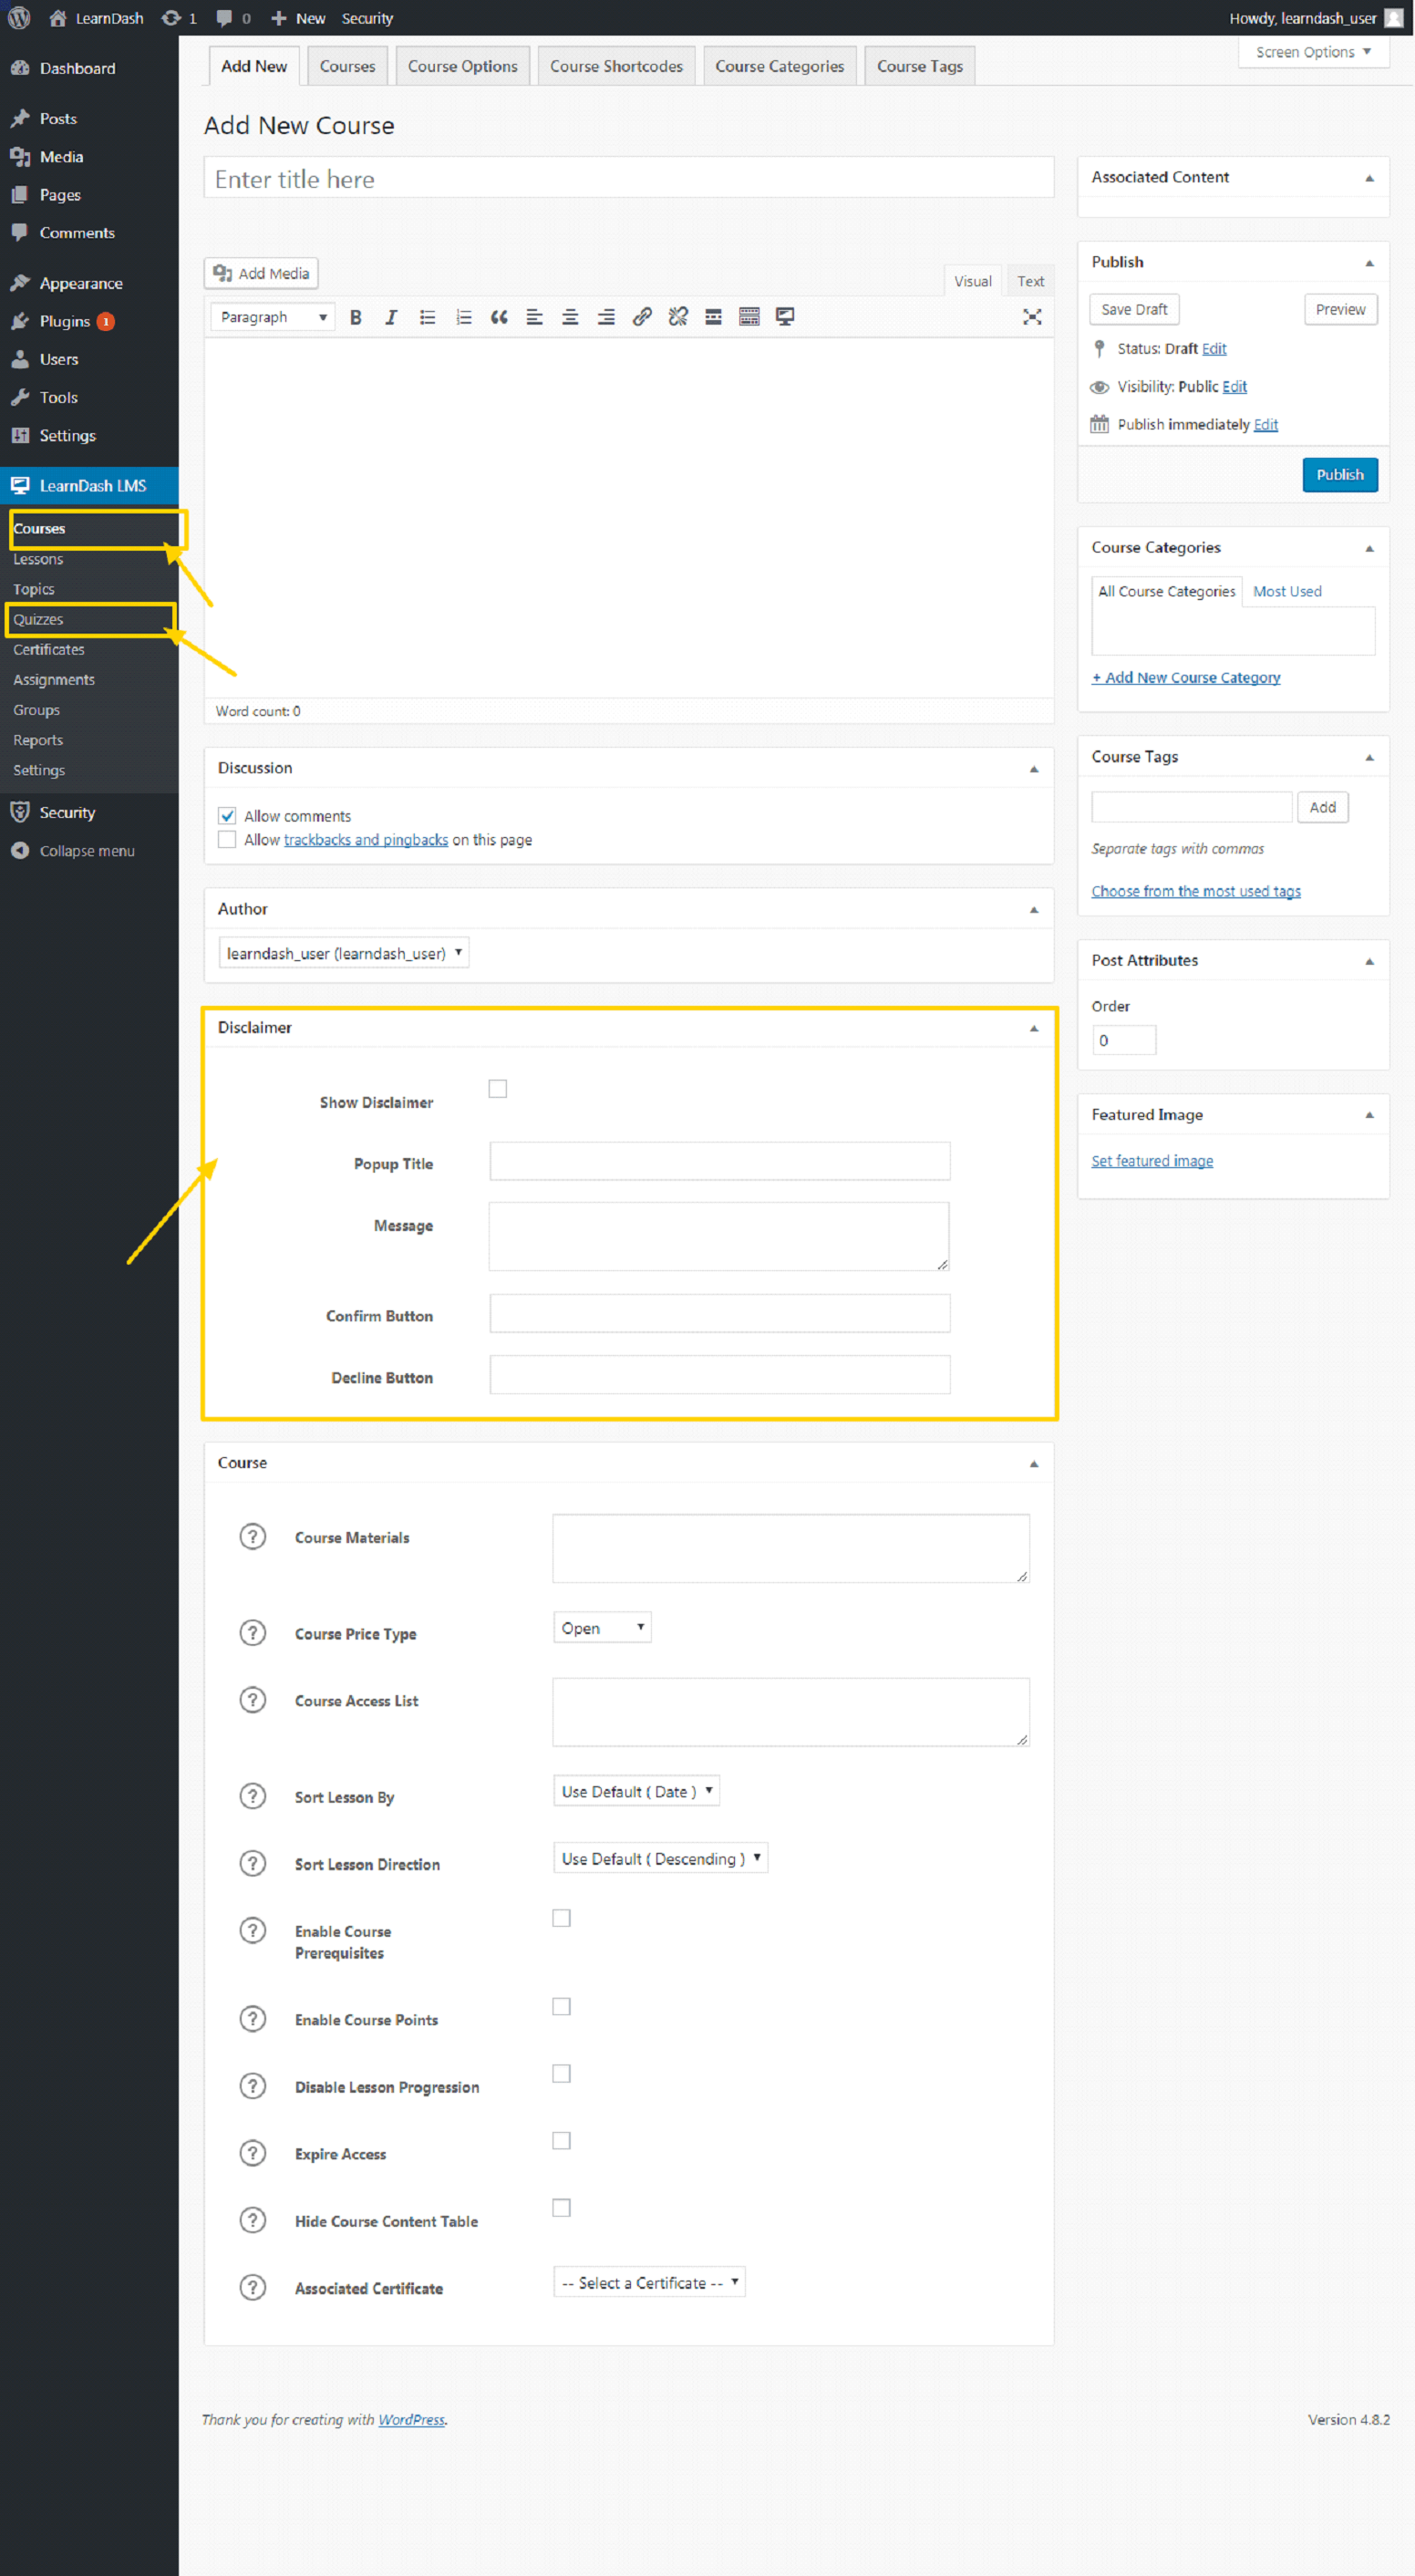This screenshot has height=2576, width=1415.
Task: Open the Course Categories tab
Action: (780, 66)
